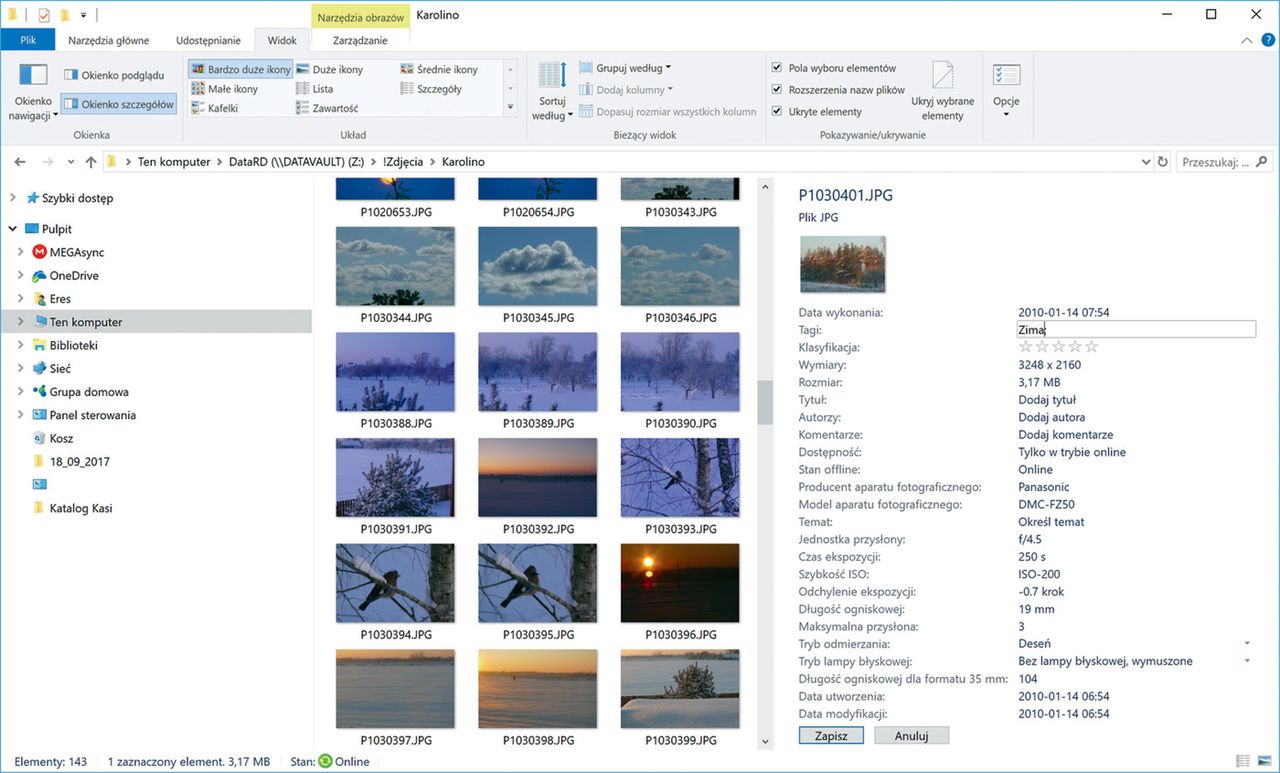Image resolution: width=1280 pixels, height=773 pixels.
Task: Expand Szybki dostęp tree node
Action: (x=11, y=198)
